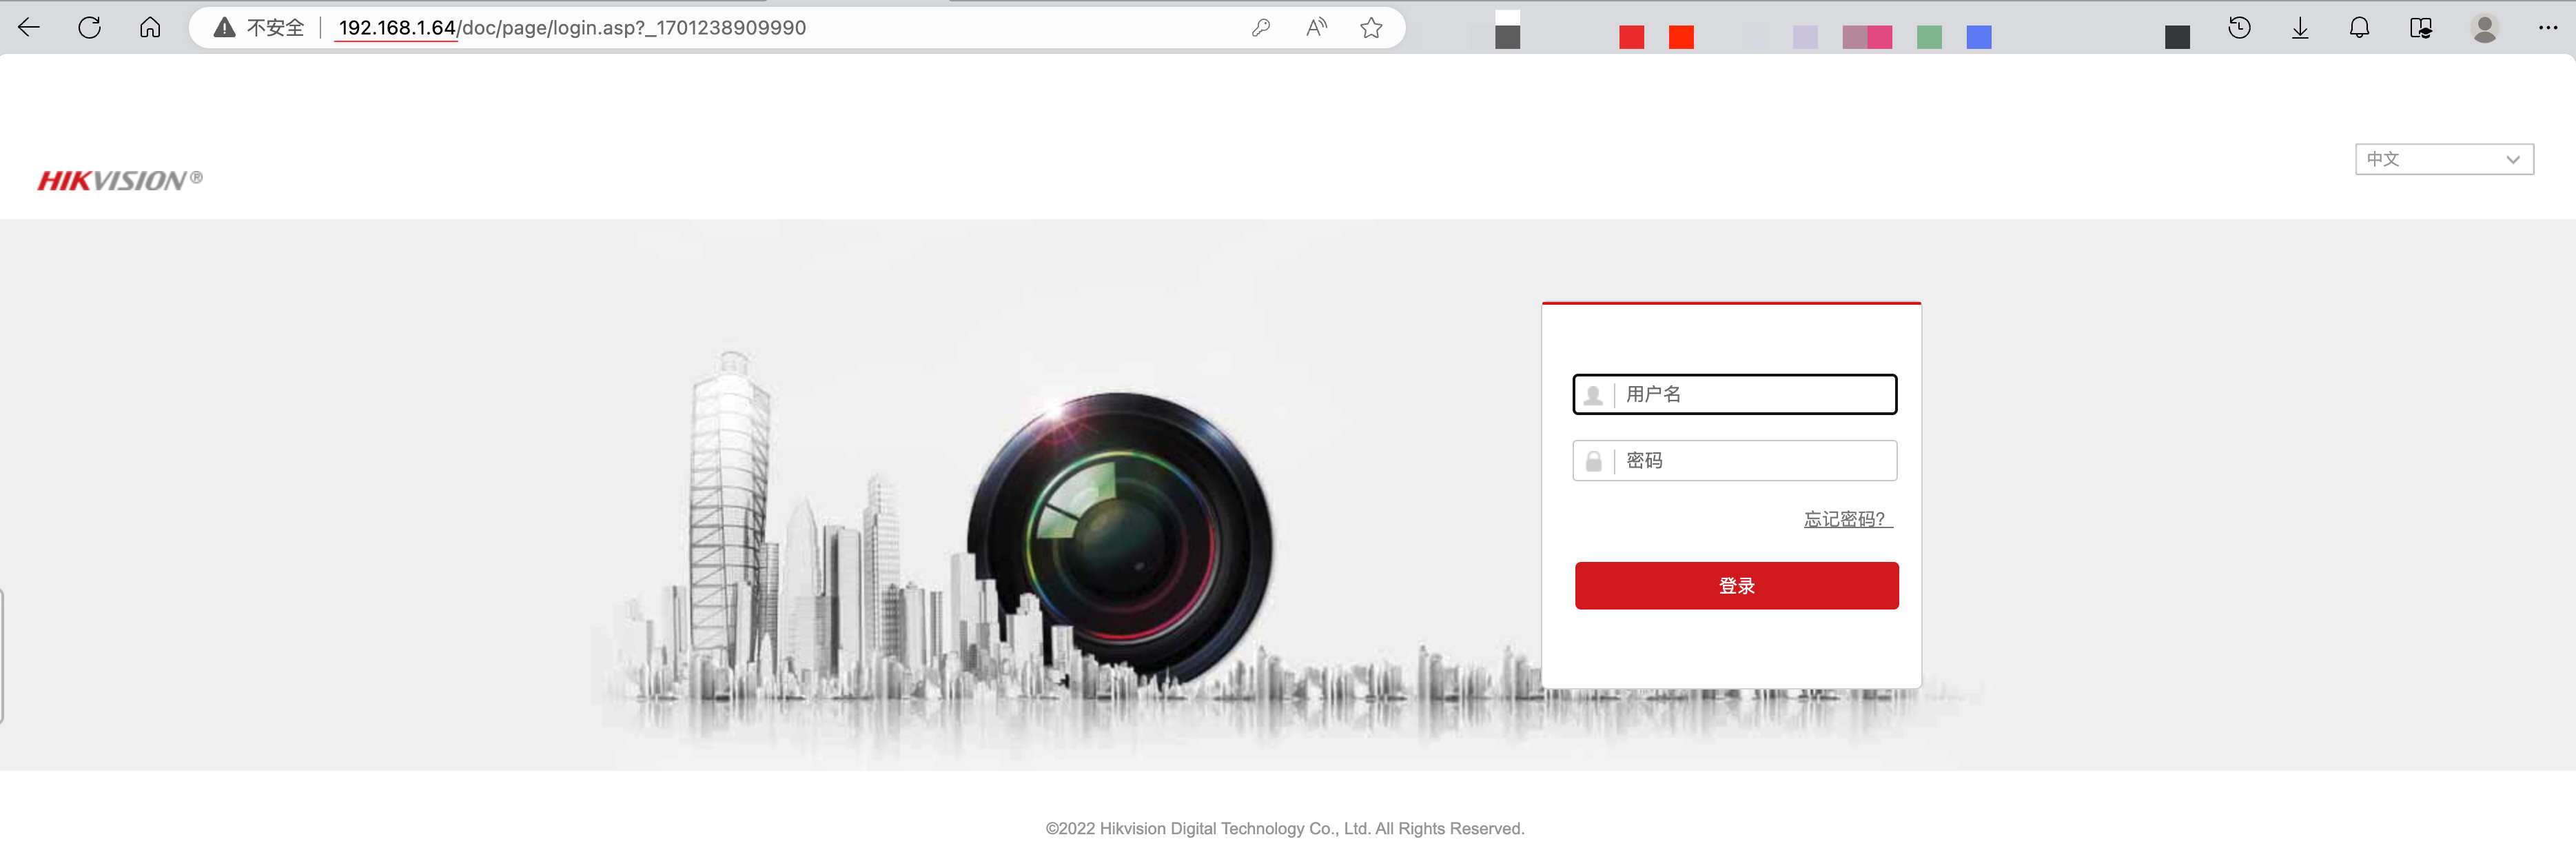Focus the 密码 password field

[x=1735, y=460]
